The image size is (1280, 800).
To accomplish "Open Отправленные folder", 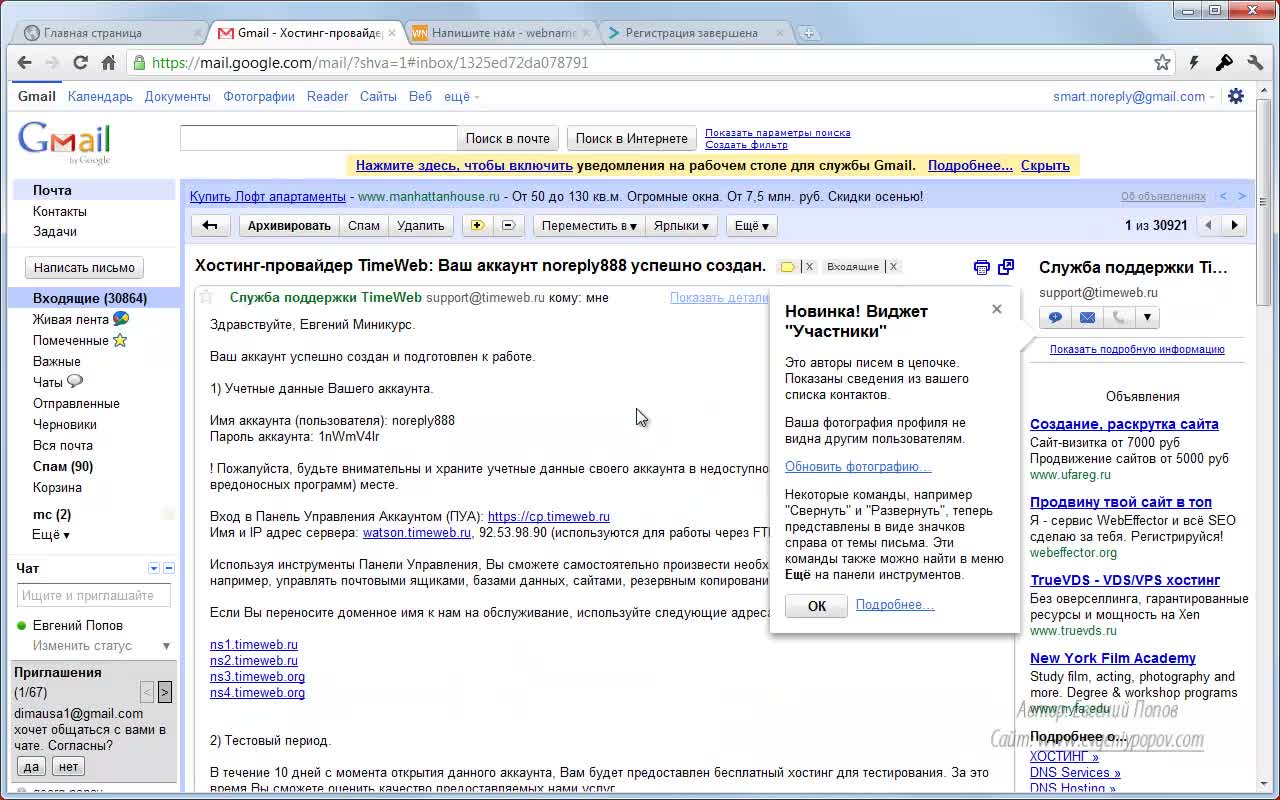I will click(x=76, y=403).
